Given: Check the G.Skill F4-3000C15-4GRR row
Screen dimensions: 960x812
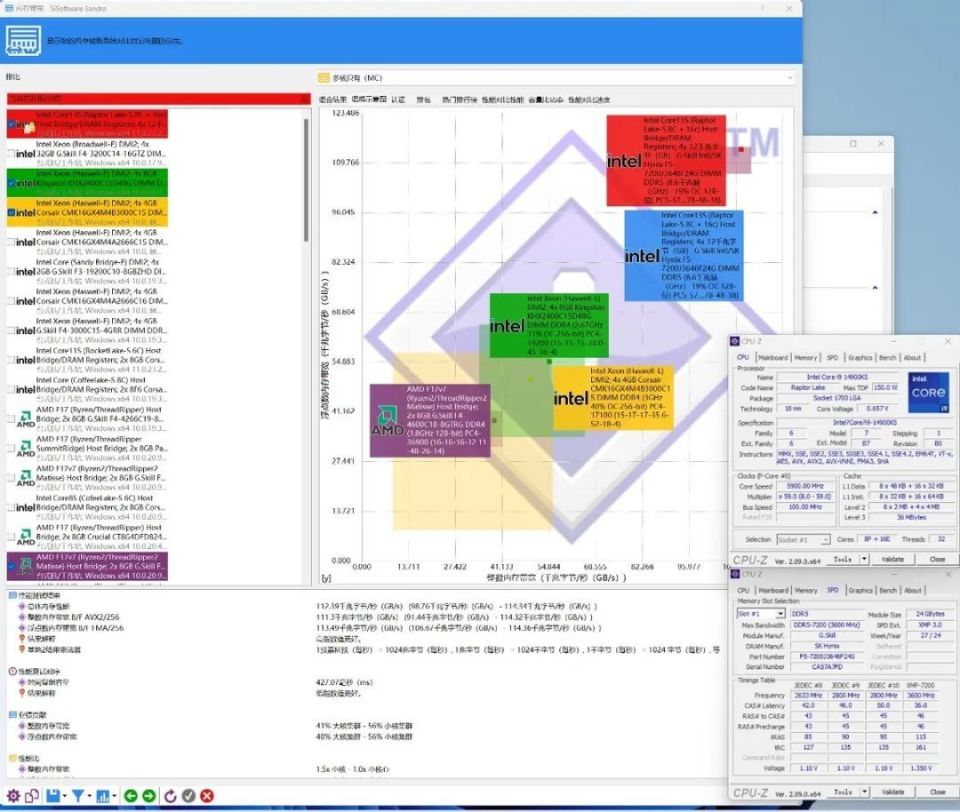Looking at the screenshot, I should click(11, 331).
